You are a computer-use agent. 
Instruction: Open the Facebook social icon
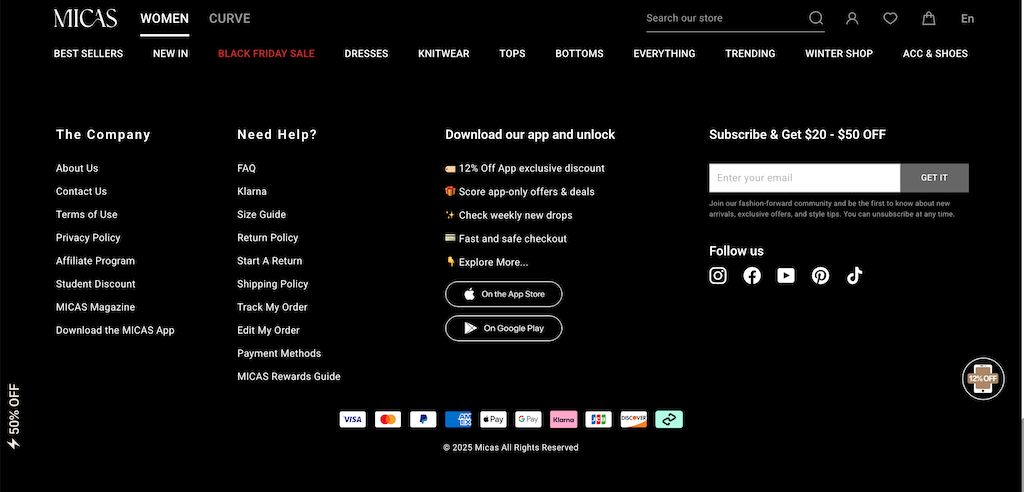752,276
